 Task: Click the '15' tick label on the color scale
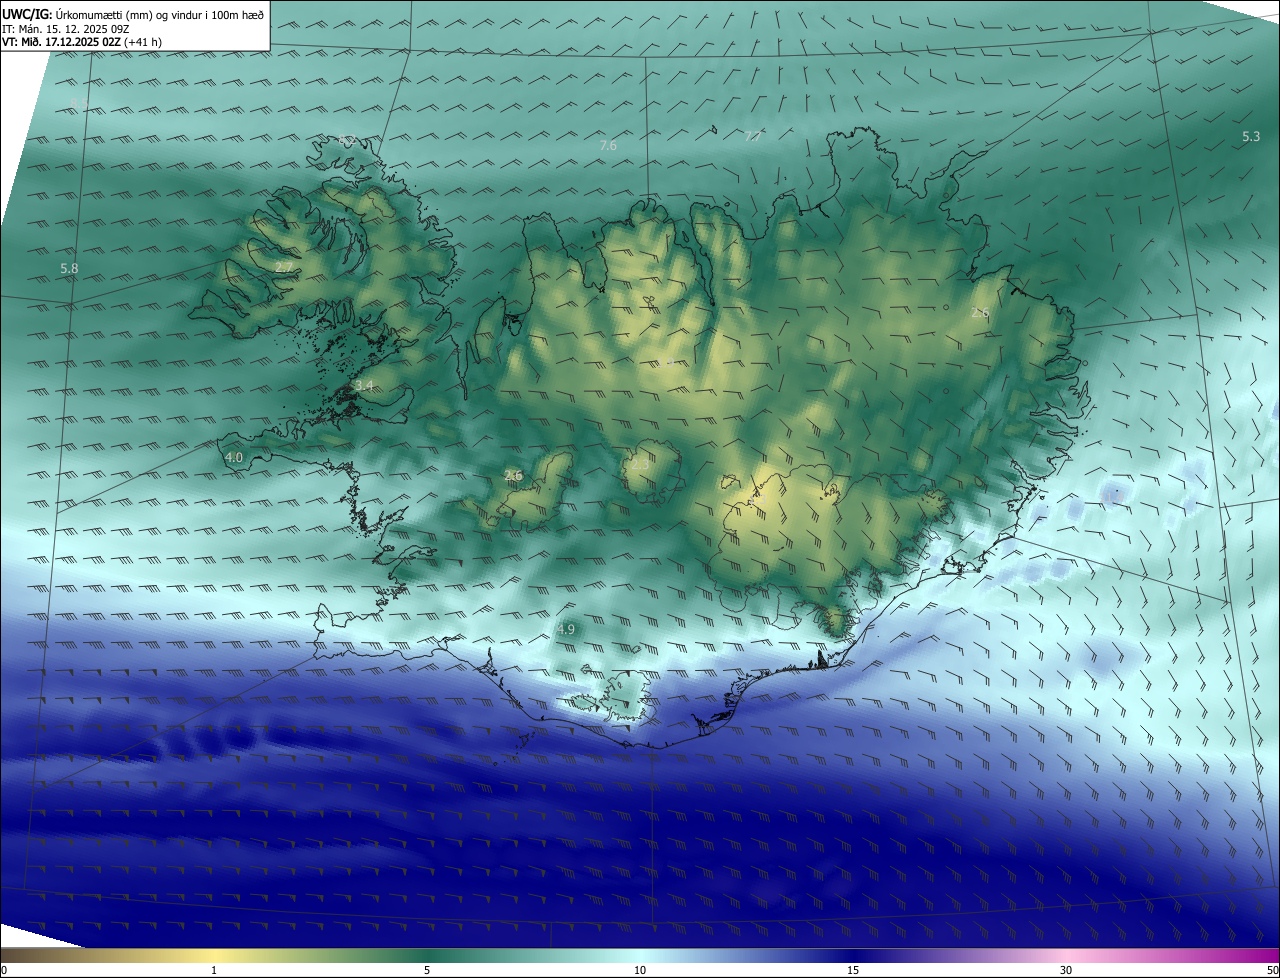[853, 970]
